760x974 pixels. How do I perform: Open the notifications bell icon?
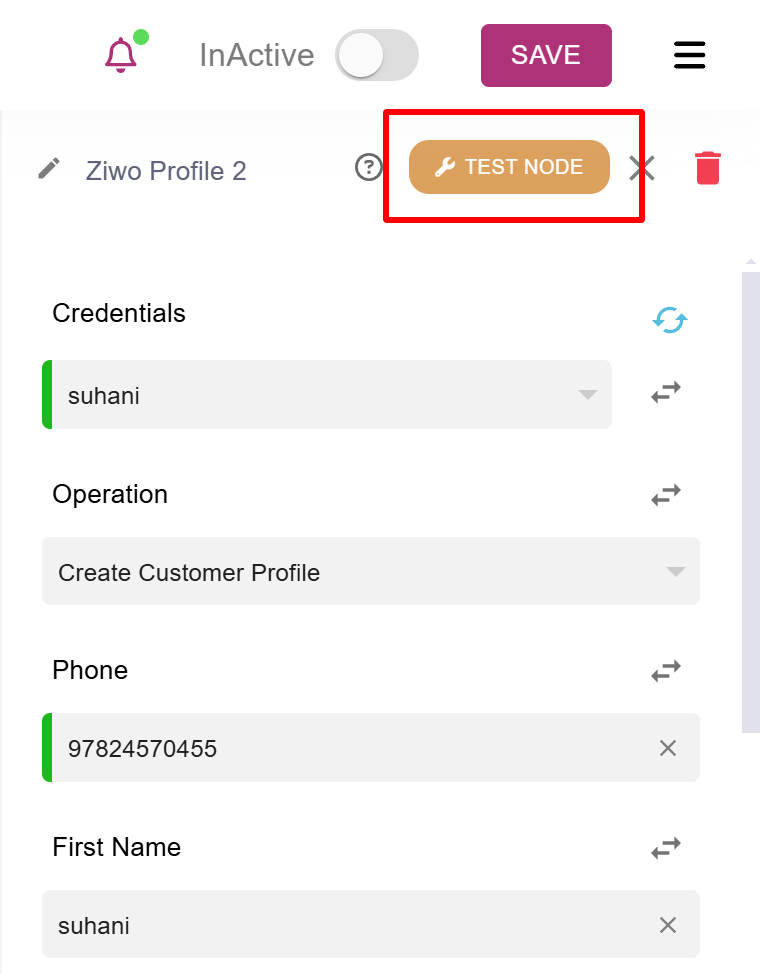click(121, 55)
